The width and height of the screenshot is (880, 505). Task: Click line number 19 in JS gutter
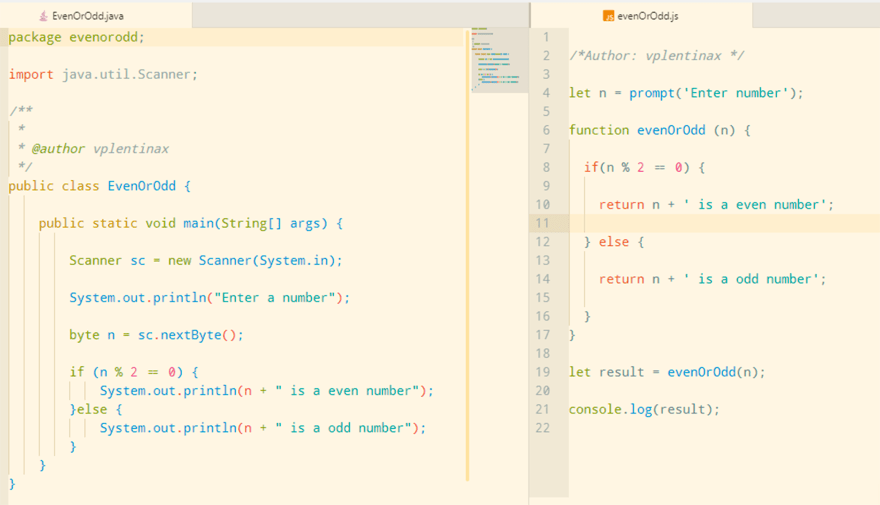(542, 372)
